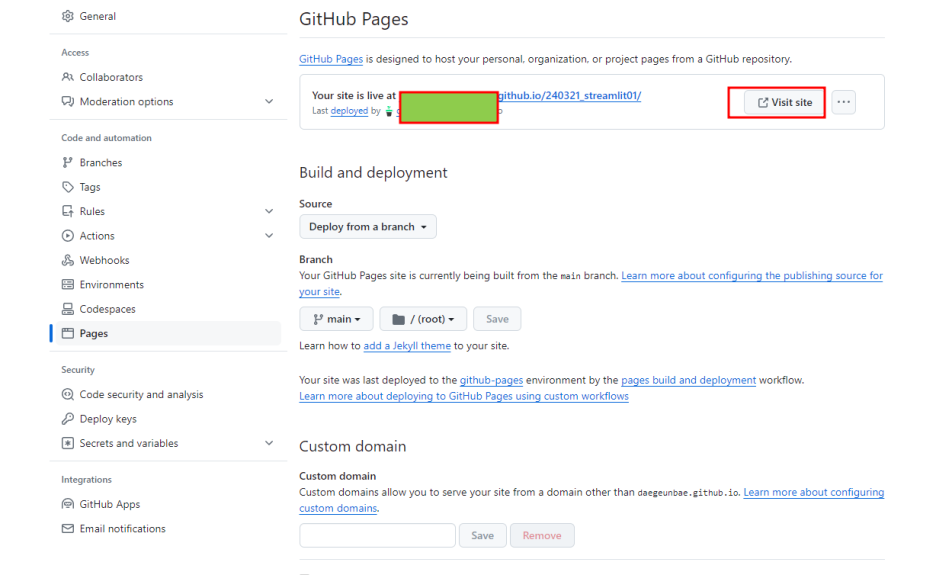
Task: Open Email notifications settings
Action: click(122, 529)
